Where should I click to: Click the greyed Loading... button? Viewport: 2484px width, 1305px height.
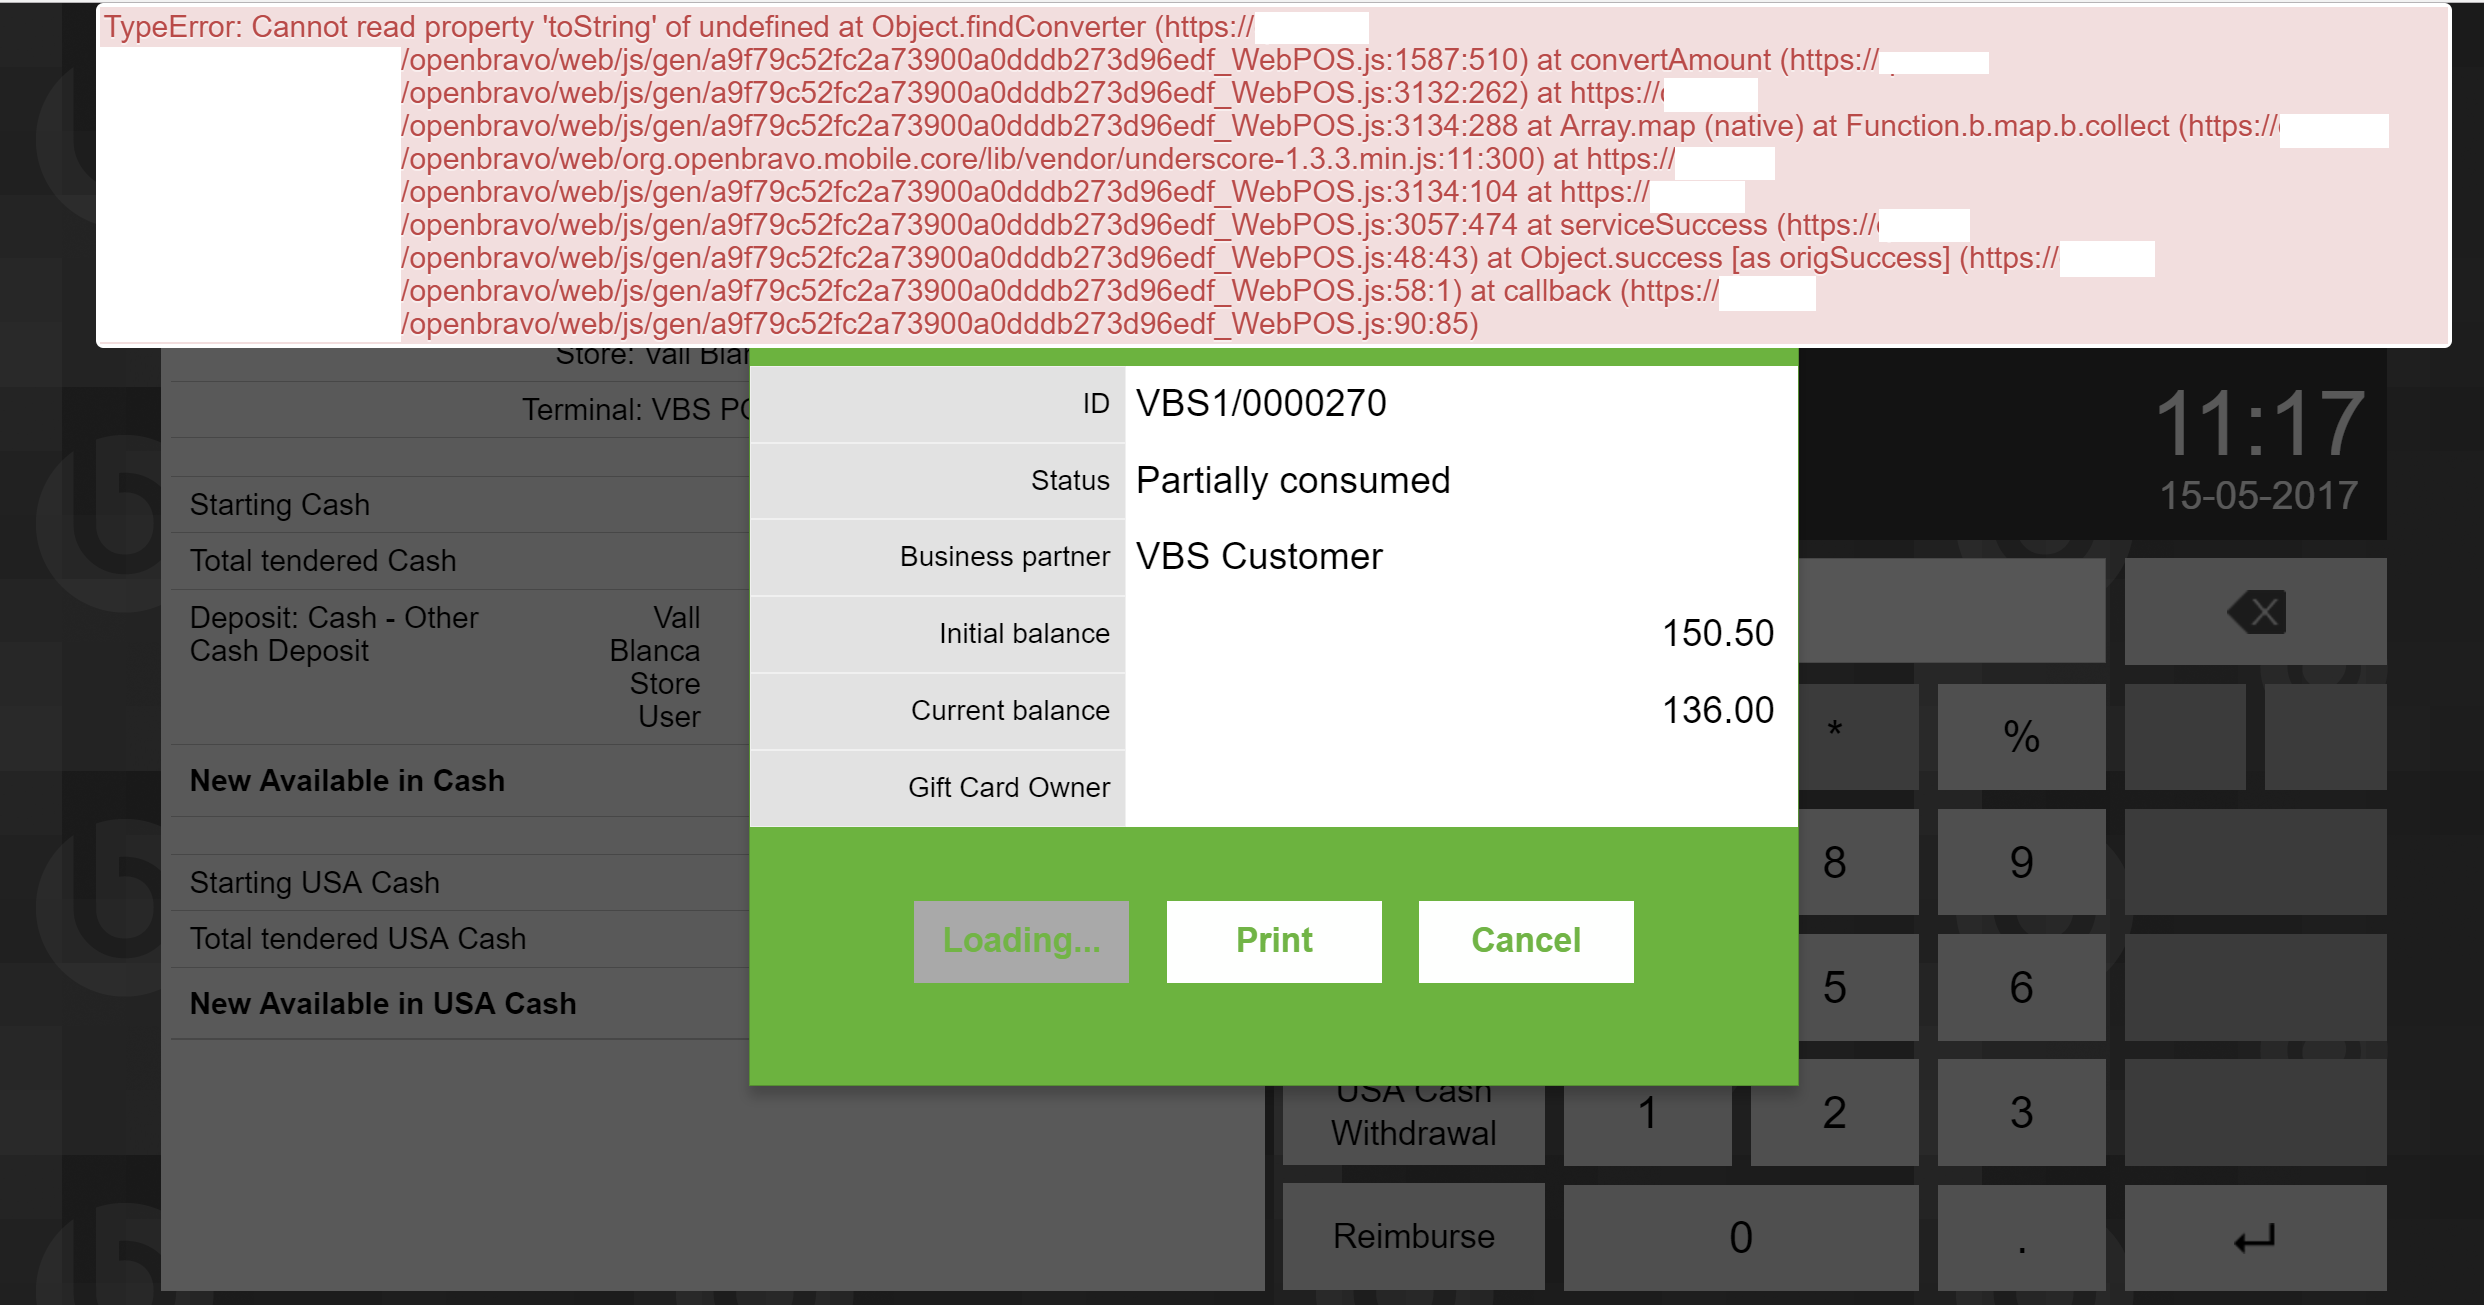1020,941
